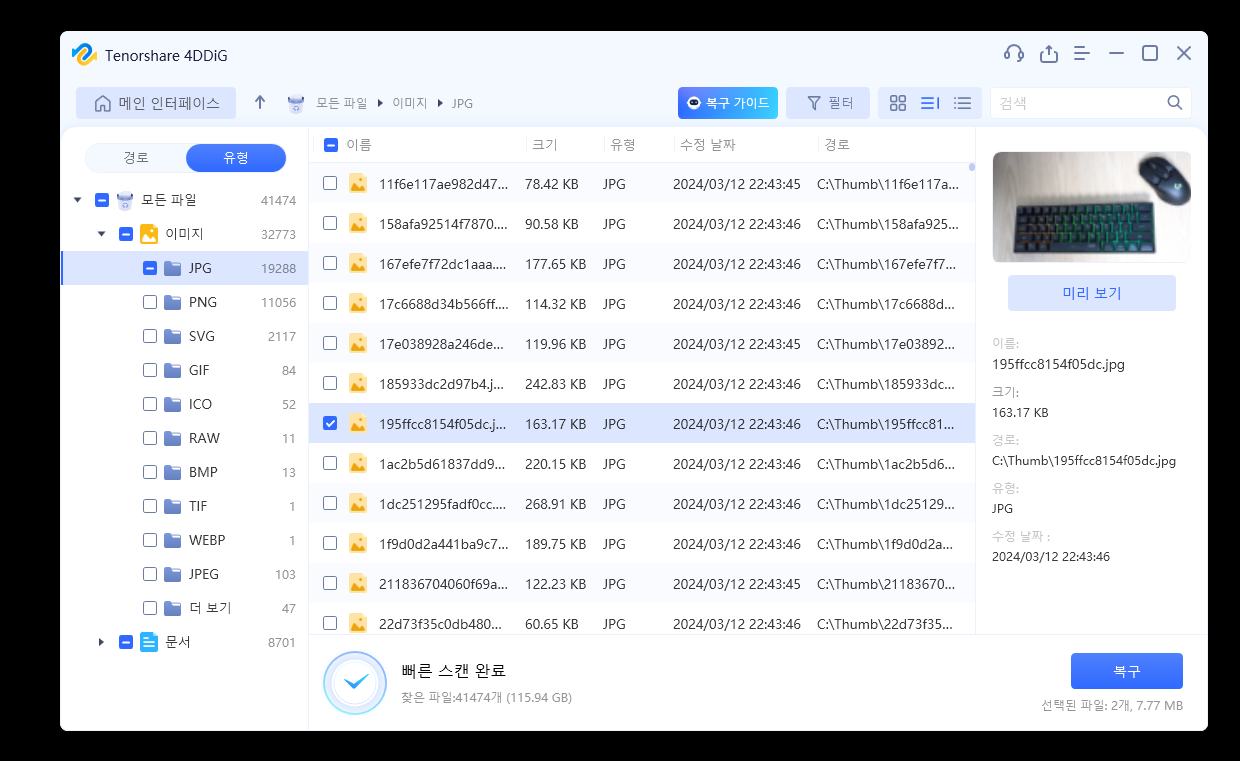Check the JPEG folder checkbox
This screenshot has height=761, width=1240.
point(149,574)
